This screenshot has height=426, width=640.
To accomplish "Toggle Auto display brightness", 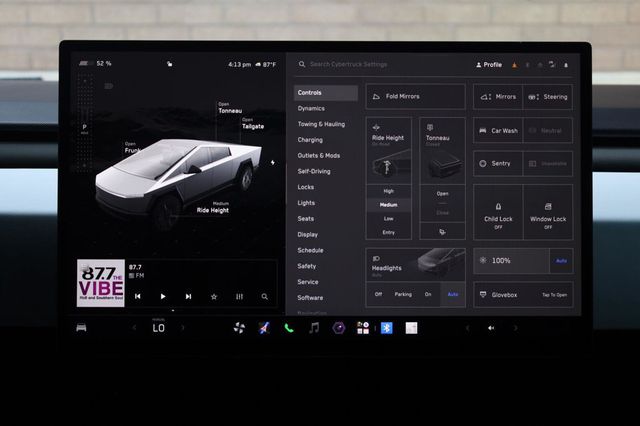I will pyautogui.click(x=561, y=261).
